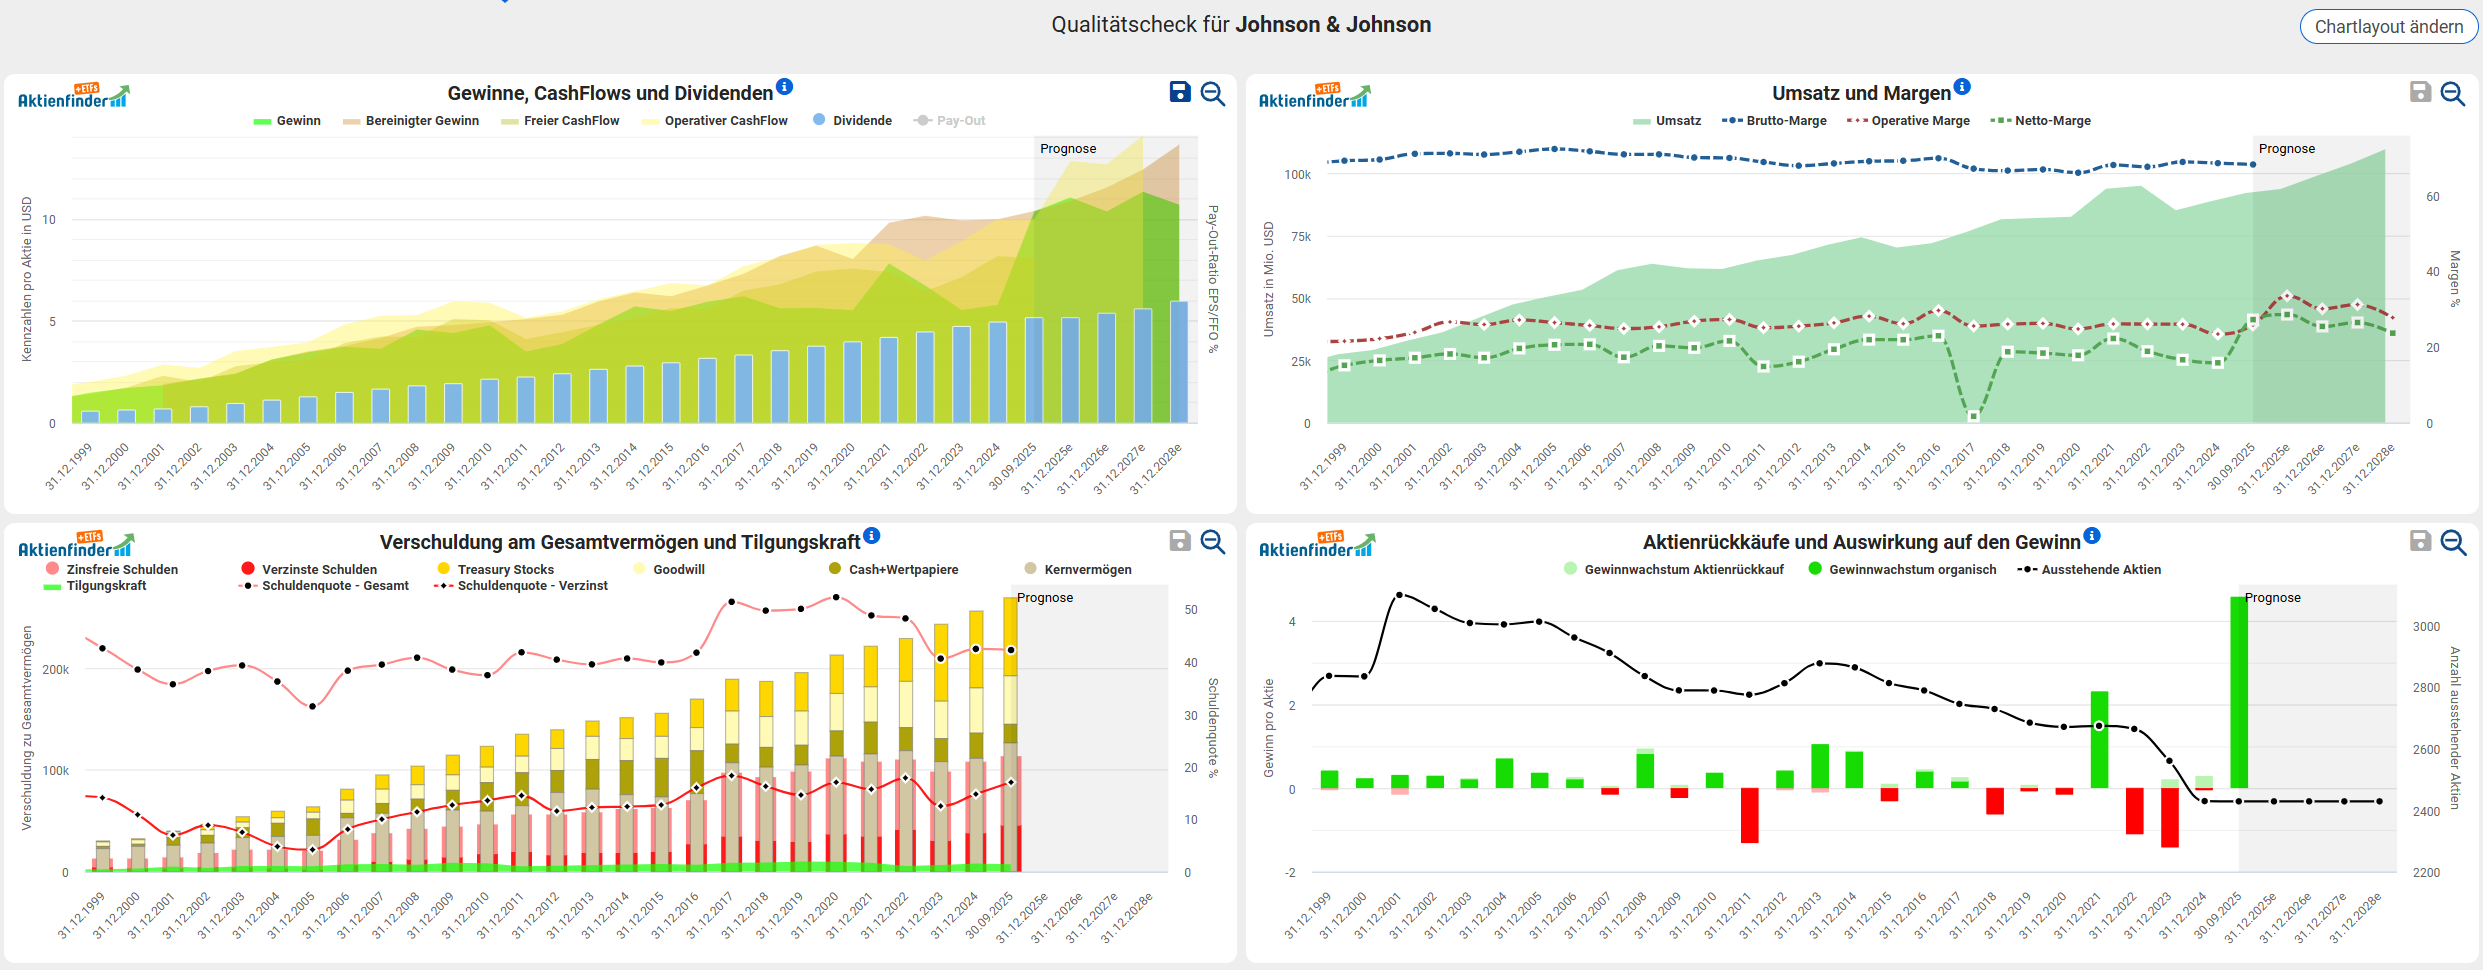
Task: Click the Freier CashFlow legend color swatch
Action: pyautogui.click(x=510, y=122)
